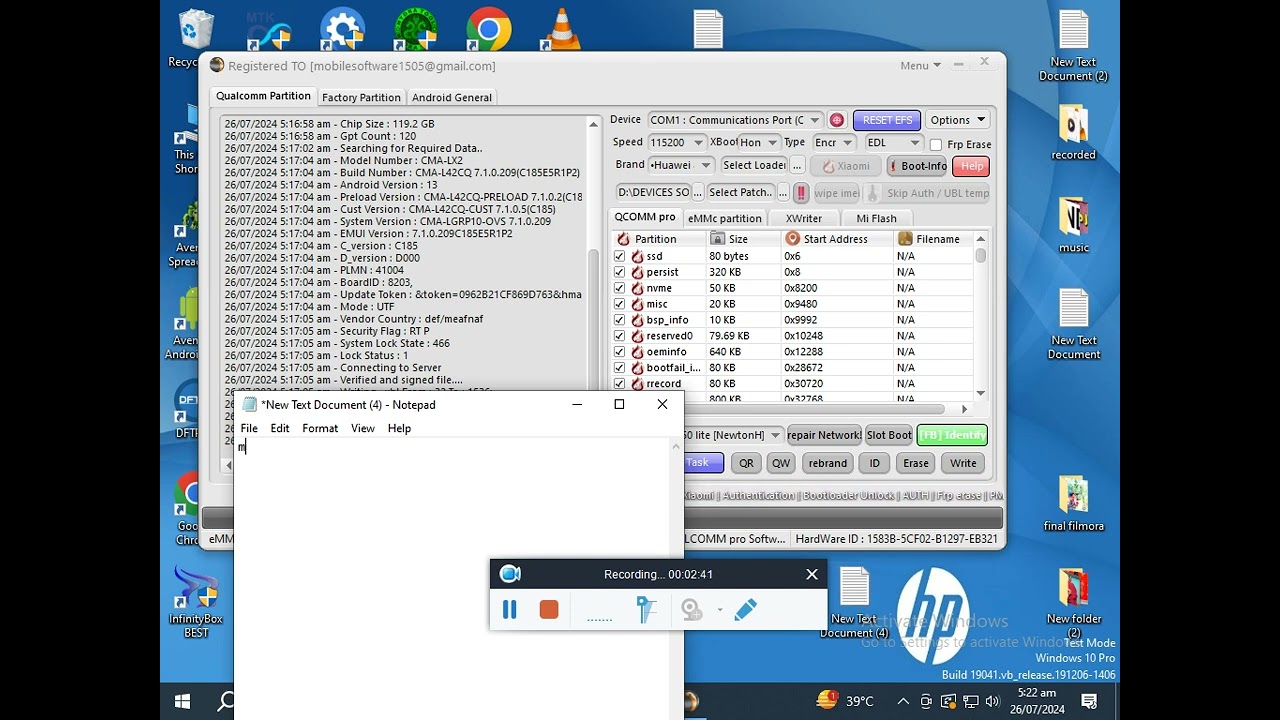
Task: Open the InfinityBox BEST desktop shortcut
Action: pos(197,602)
